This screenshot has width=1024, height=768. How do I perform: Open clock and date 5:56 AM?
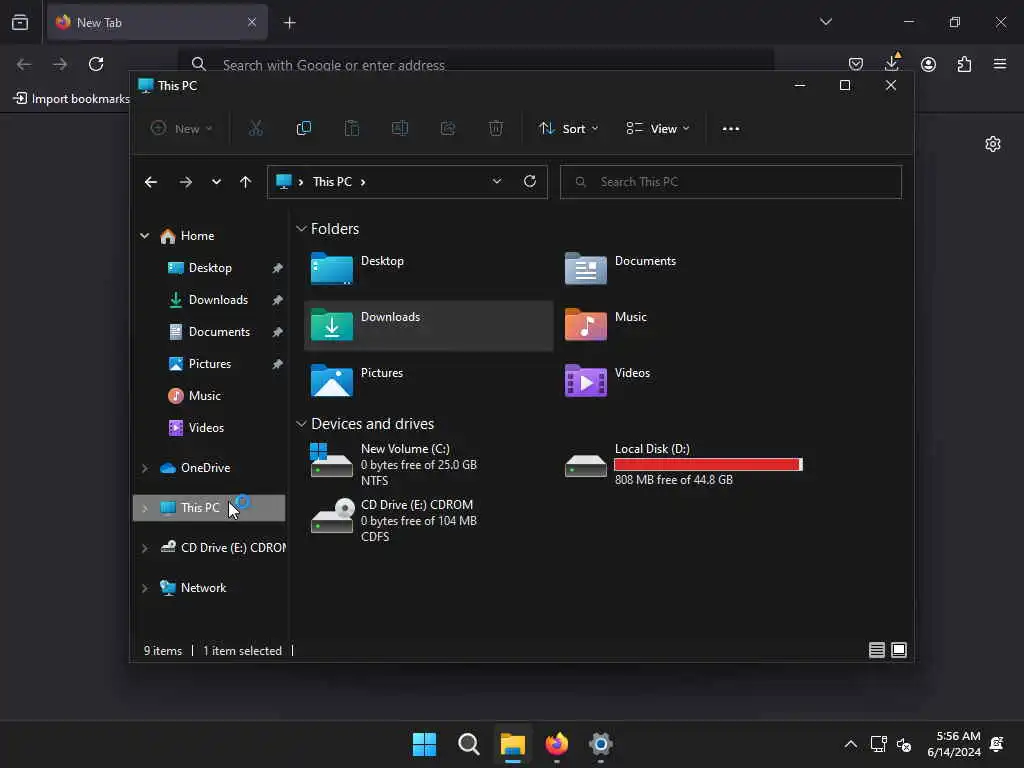[x=954, y=744]
